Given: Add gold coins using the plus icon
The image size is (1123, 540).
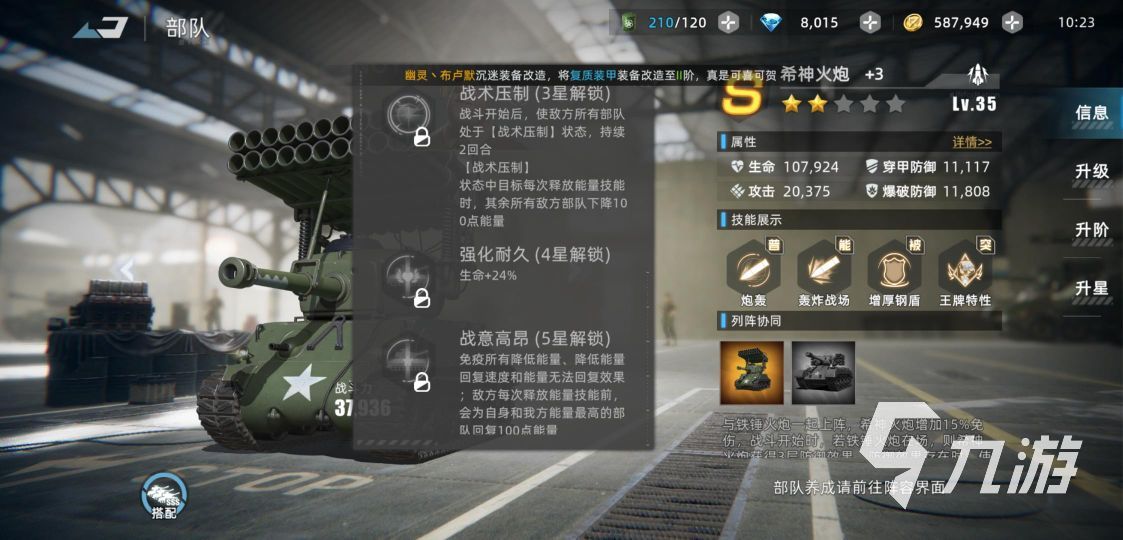Looking at the screenshot, I should coord(1011,23).
